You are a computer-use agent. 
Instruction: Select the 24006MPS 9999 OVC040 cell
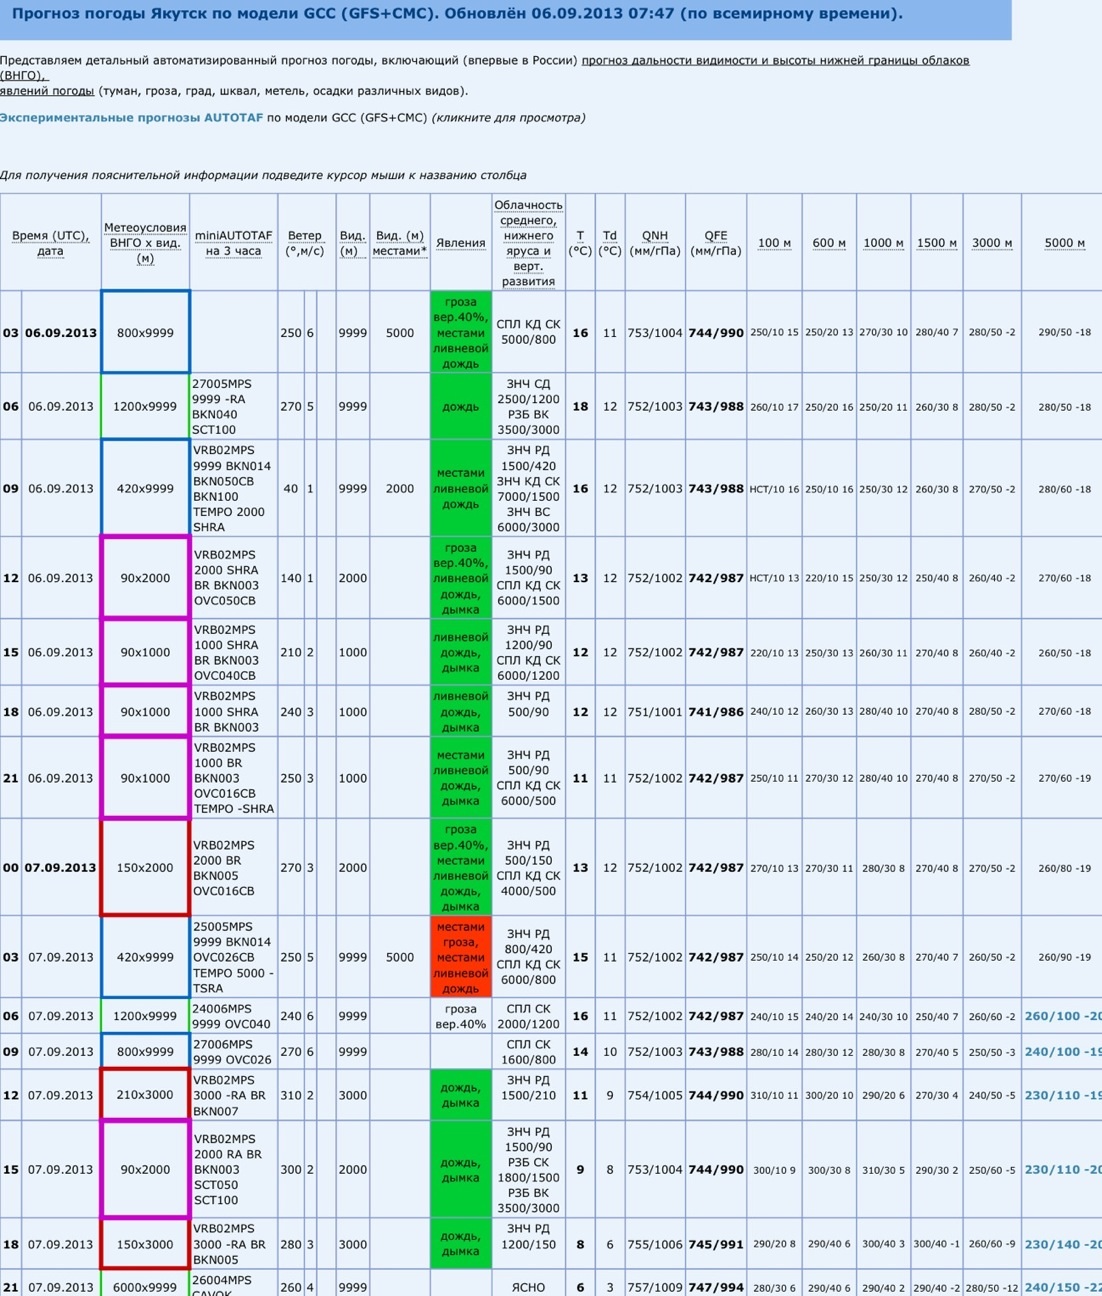233,1016
